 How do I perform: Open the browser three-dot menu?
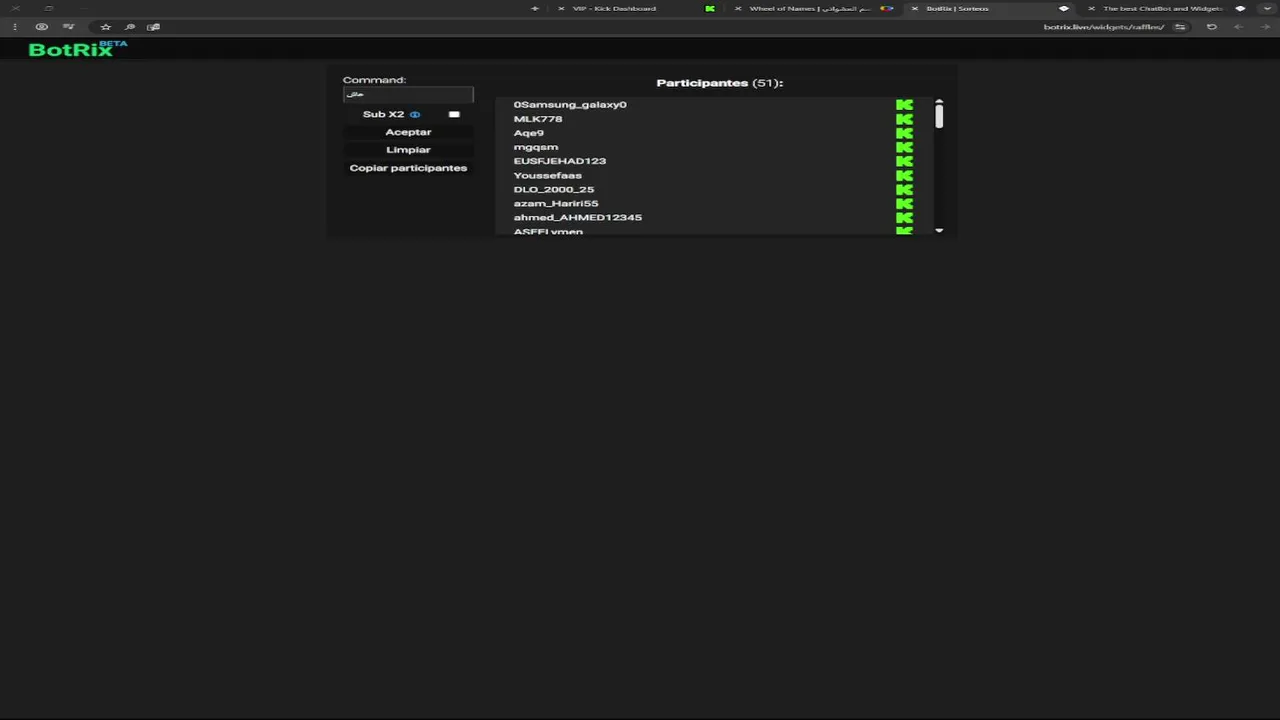[15, 27]
